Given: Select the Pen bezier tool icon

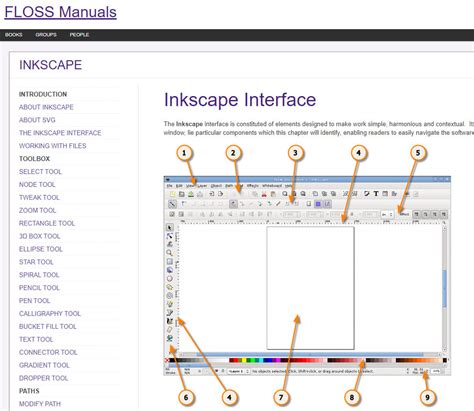Looking at the screenshot, I should pyautogui.click(x=170, y=312).
